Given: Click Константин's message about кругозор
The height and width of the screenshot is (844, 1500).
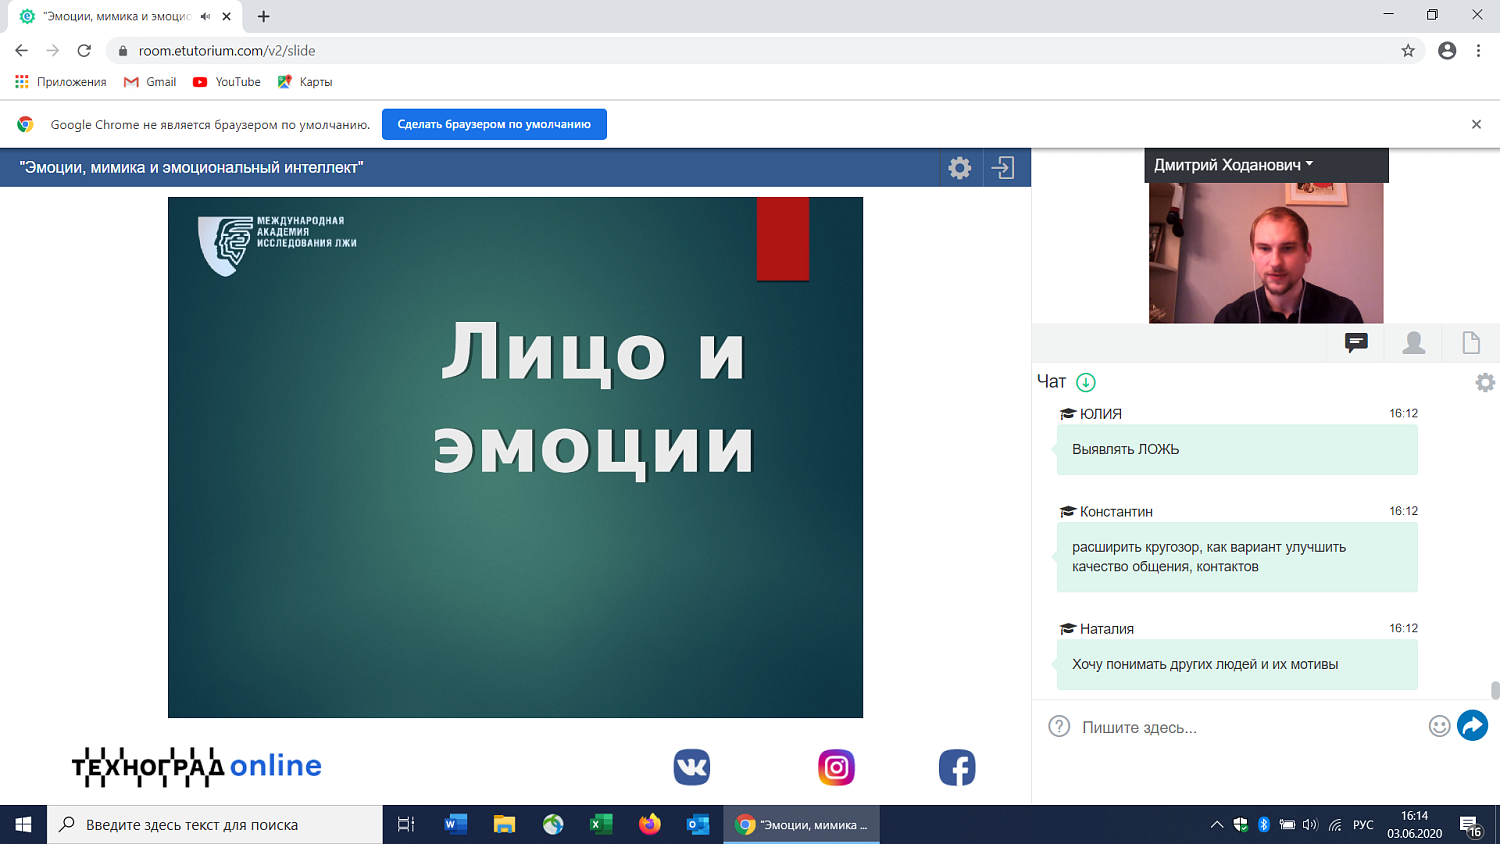Looking at the screenshot, I should coord(1237,557).
